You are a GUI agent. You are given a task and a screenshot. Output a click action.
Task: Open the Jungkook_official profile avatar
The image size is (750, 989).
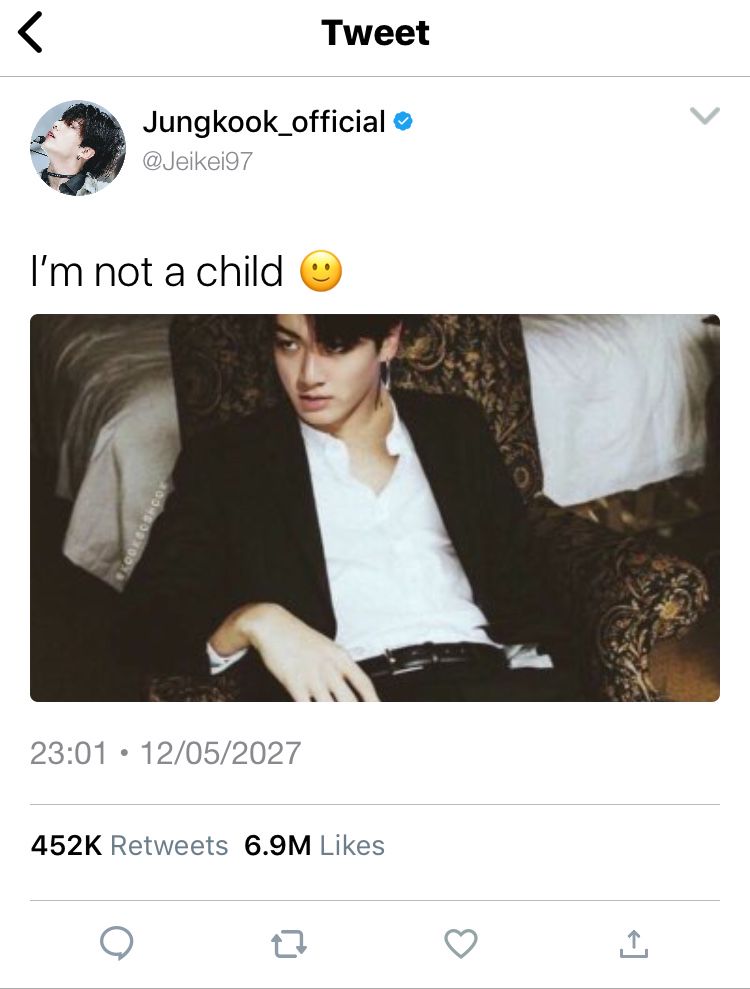click(x=78, y=147)
